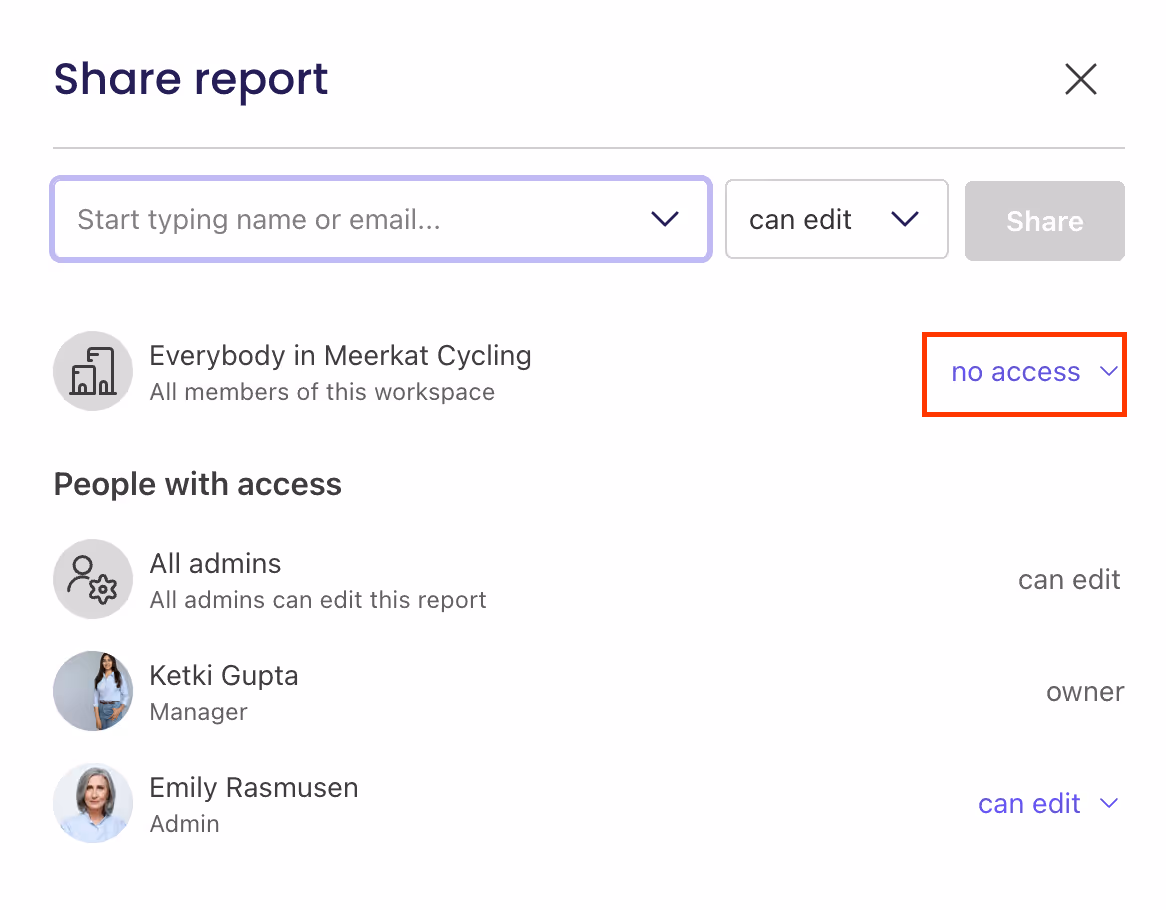Click the name or email input field

(x=381, y=219)
